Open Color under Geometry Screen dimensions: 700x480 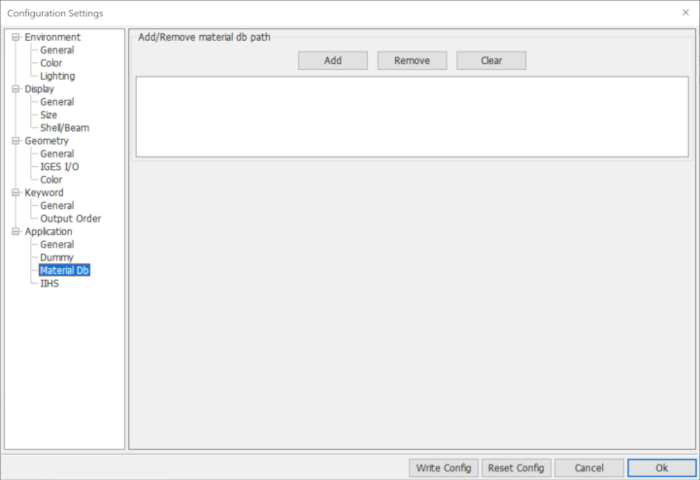click(x=51, y=179)
